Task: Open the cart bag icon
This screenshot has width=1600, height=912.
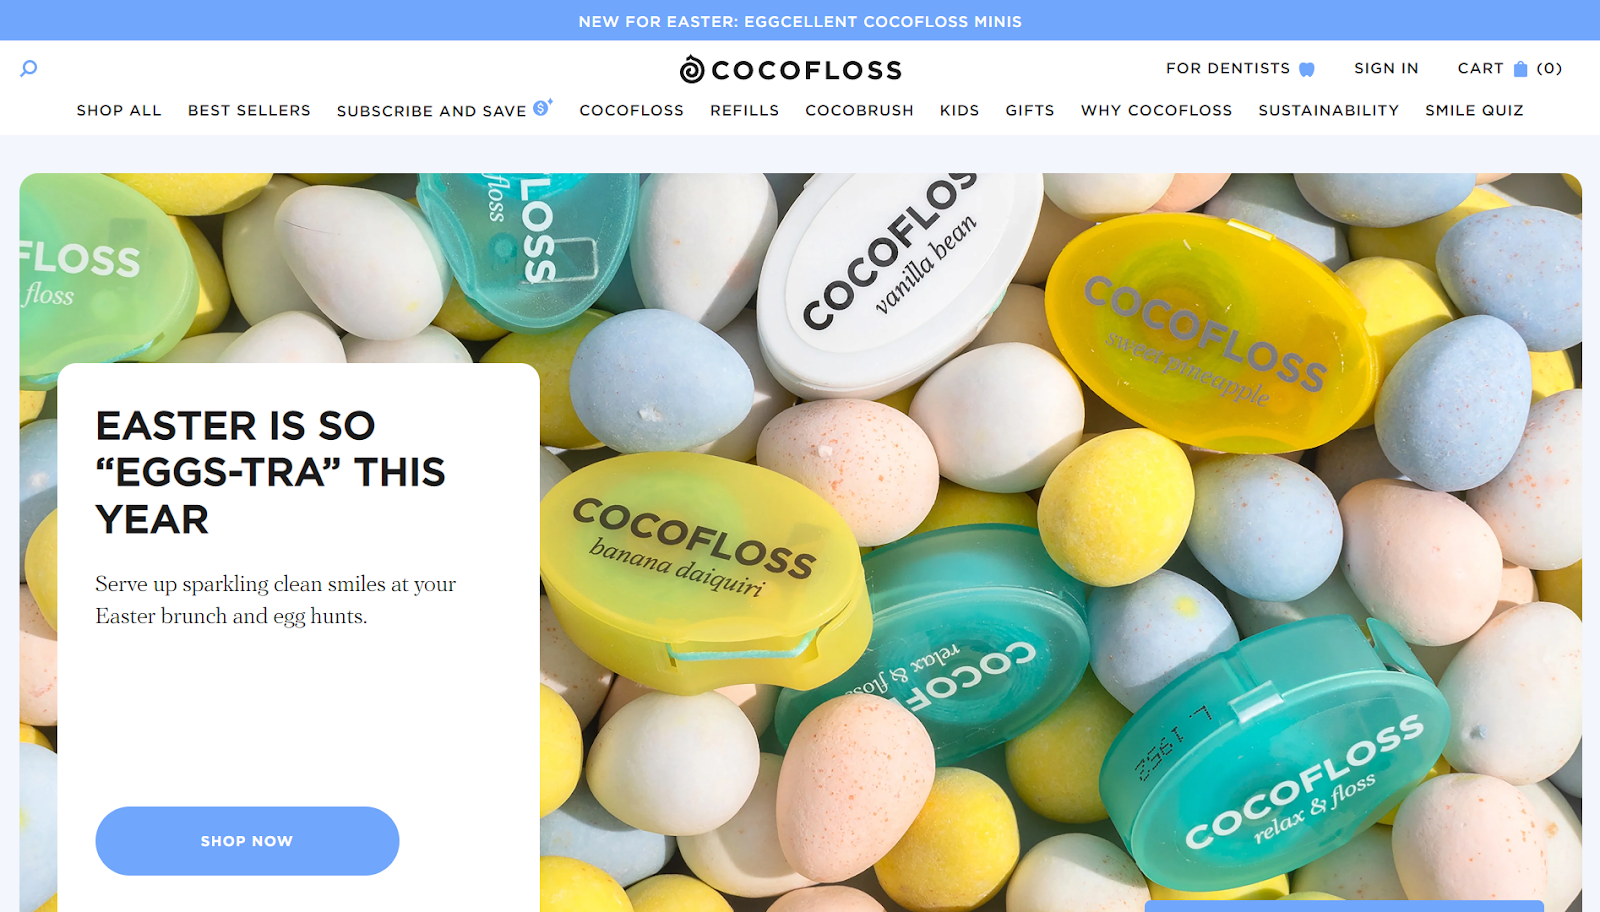Action: coord(1520,69)
